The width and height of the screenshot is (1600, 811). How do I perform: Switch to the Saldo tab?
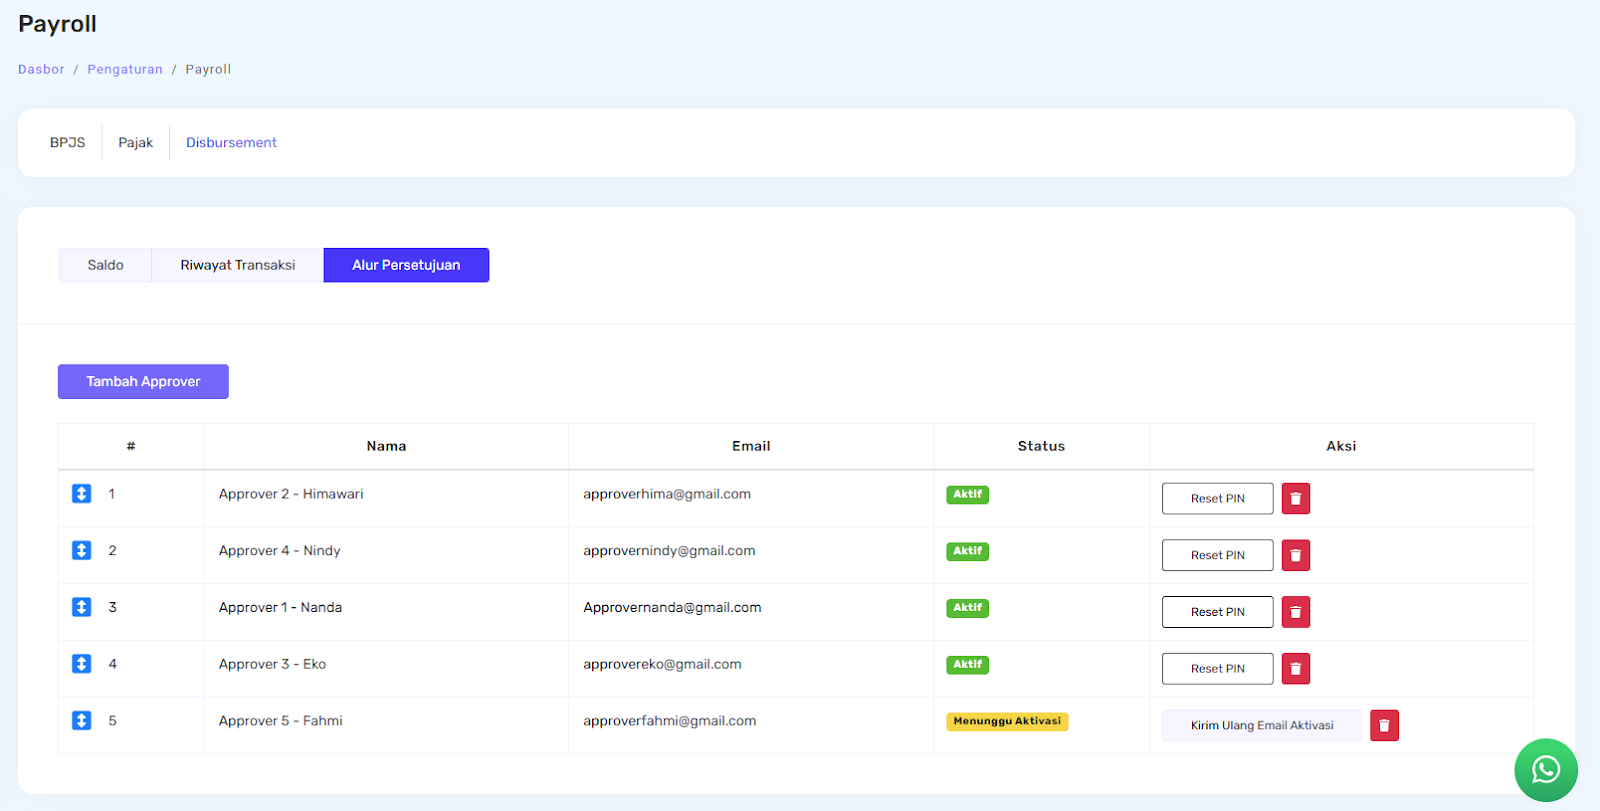point(105,265)
